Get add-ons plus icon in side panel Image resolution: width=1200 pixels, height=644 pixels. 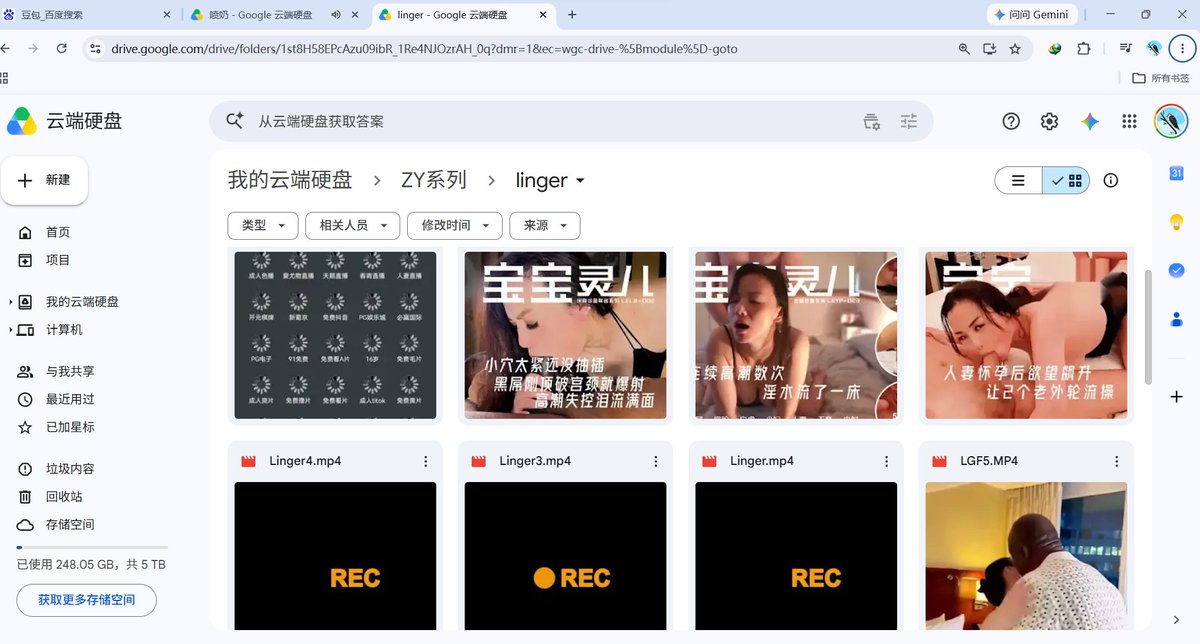(x=1177, y=397)
